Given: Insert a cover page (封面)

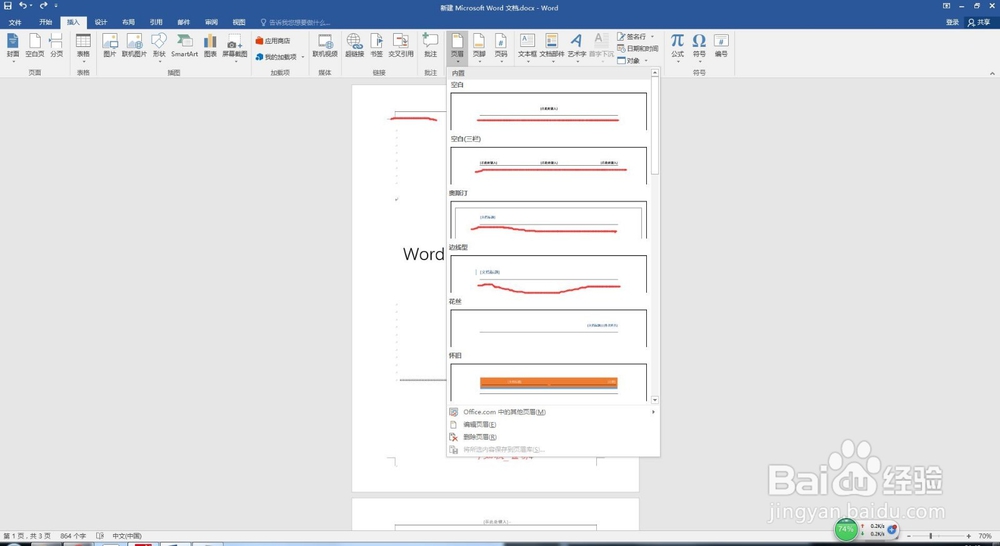Looking at the screenshot, I should 13,46.
